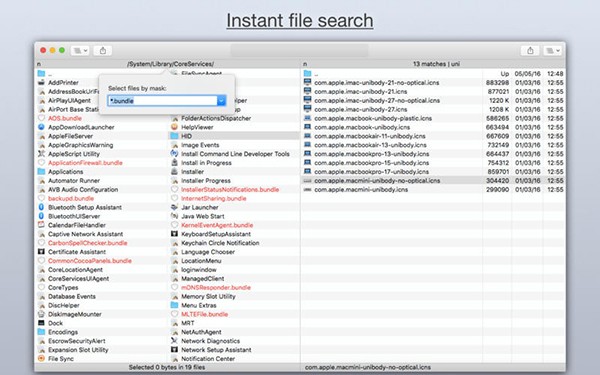The image size is (600, 375).
Task: Select the Menu Extras folder icon
Action: pyautogui.click(x=174, y=305)
